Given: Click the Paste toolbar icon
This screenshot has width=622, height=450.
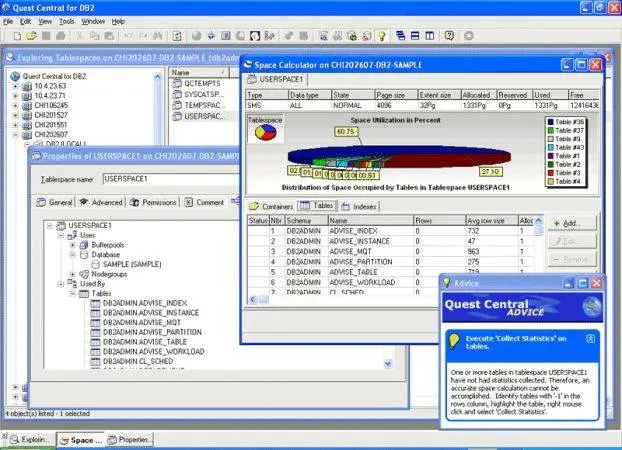Looking at the screenshot, I should pos(109,36).
